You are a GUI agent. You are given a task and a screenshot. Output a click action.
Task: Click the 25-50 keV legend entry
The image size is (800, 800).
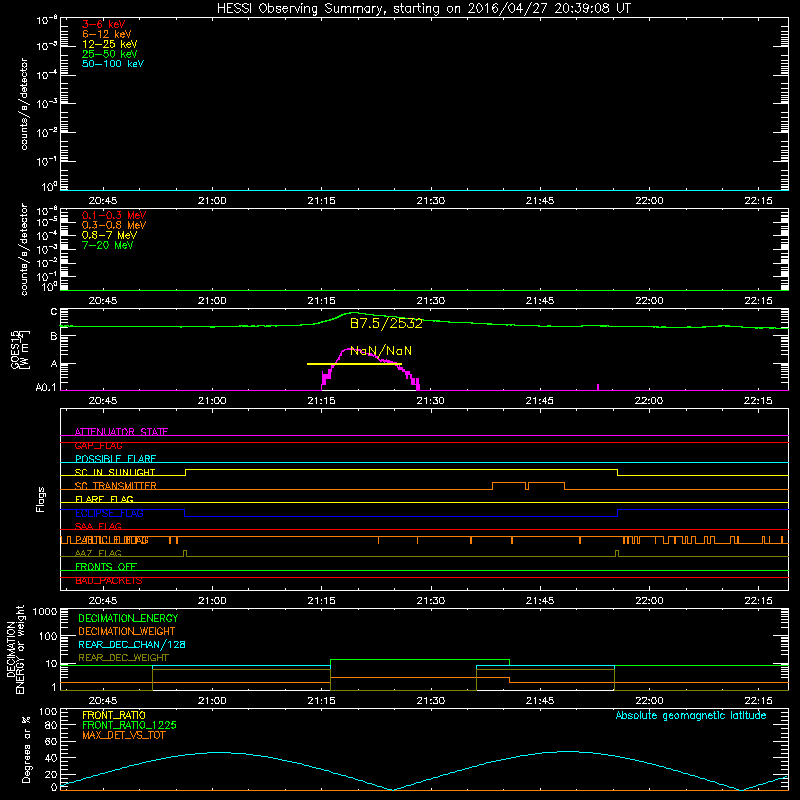tap(110, 54)
